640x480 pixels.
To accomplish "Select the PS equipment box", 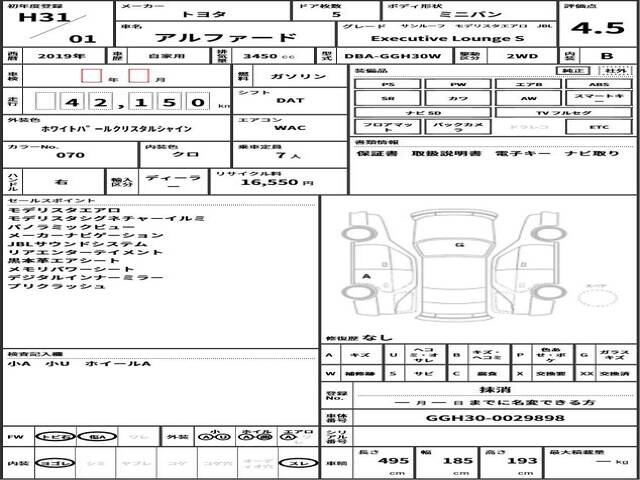I will (387, 84).
